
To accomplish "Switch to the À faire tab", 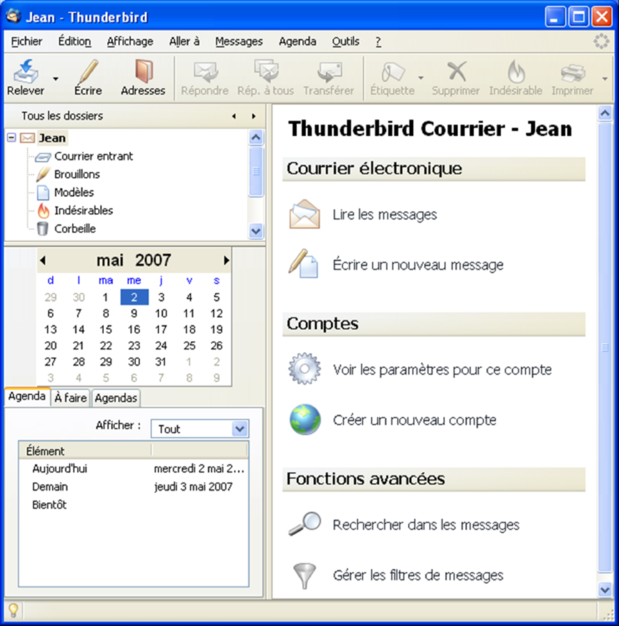I will tap(70, 398).
